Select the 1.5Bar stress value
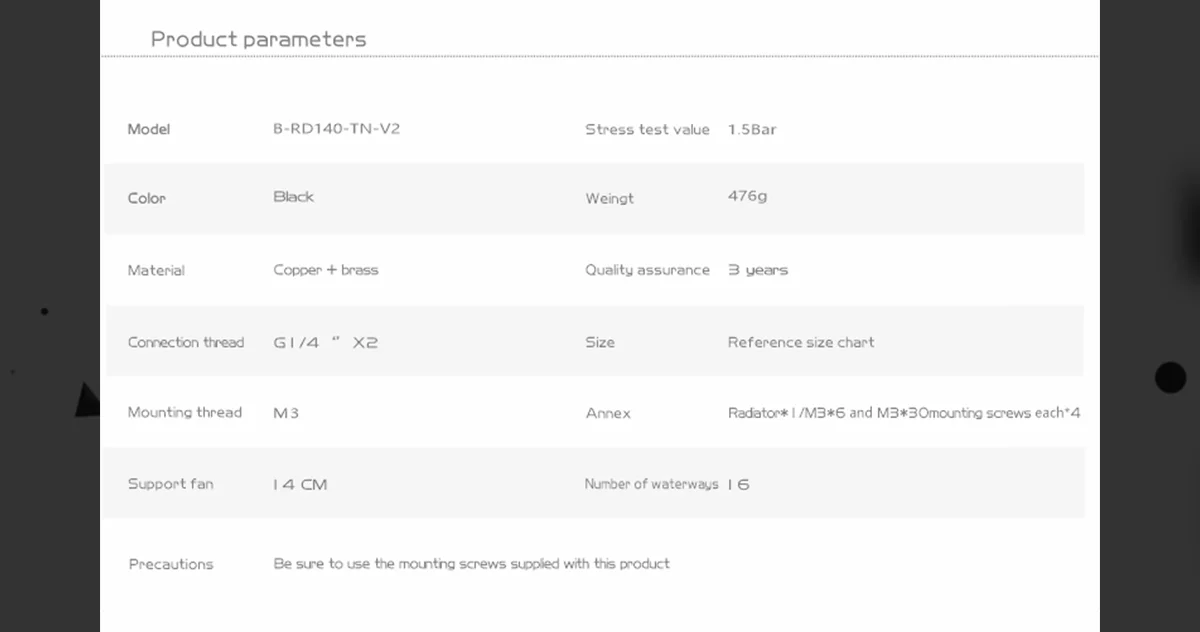Image resolution: width=1200 pixels, height=632 pixels. click(x=752, y=129)
